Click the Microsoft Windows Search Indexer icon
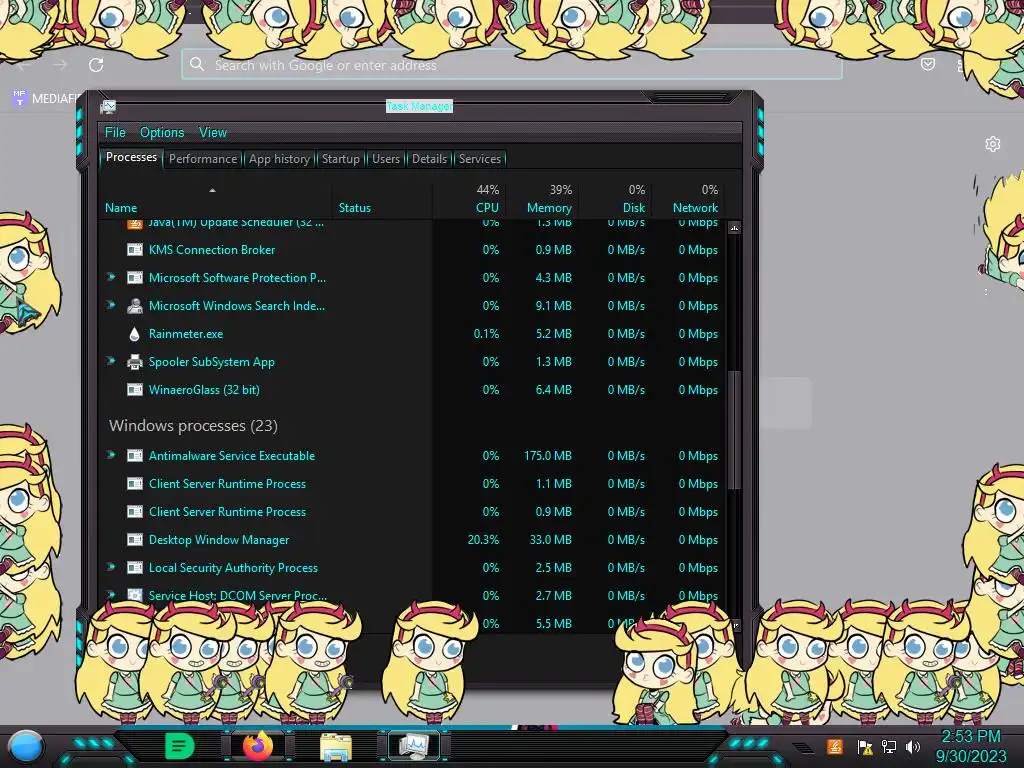The height and width of the screenshot is (768, 1024). pos(135,306)
